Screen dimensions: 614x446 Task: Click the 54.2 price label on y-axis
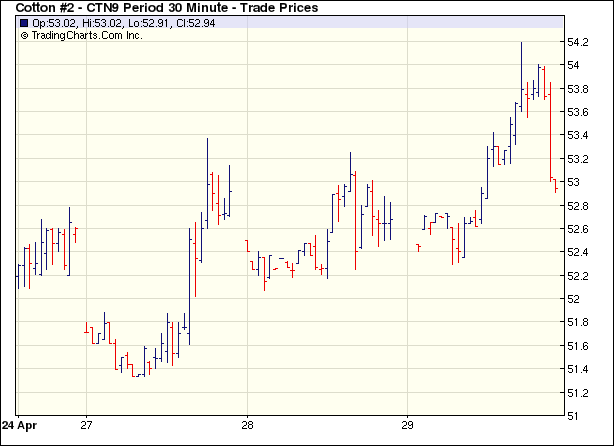coord(578,42)
